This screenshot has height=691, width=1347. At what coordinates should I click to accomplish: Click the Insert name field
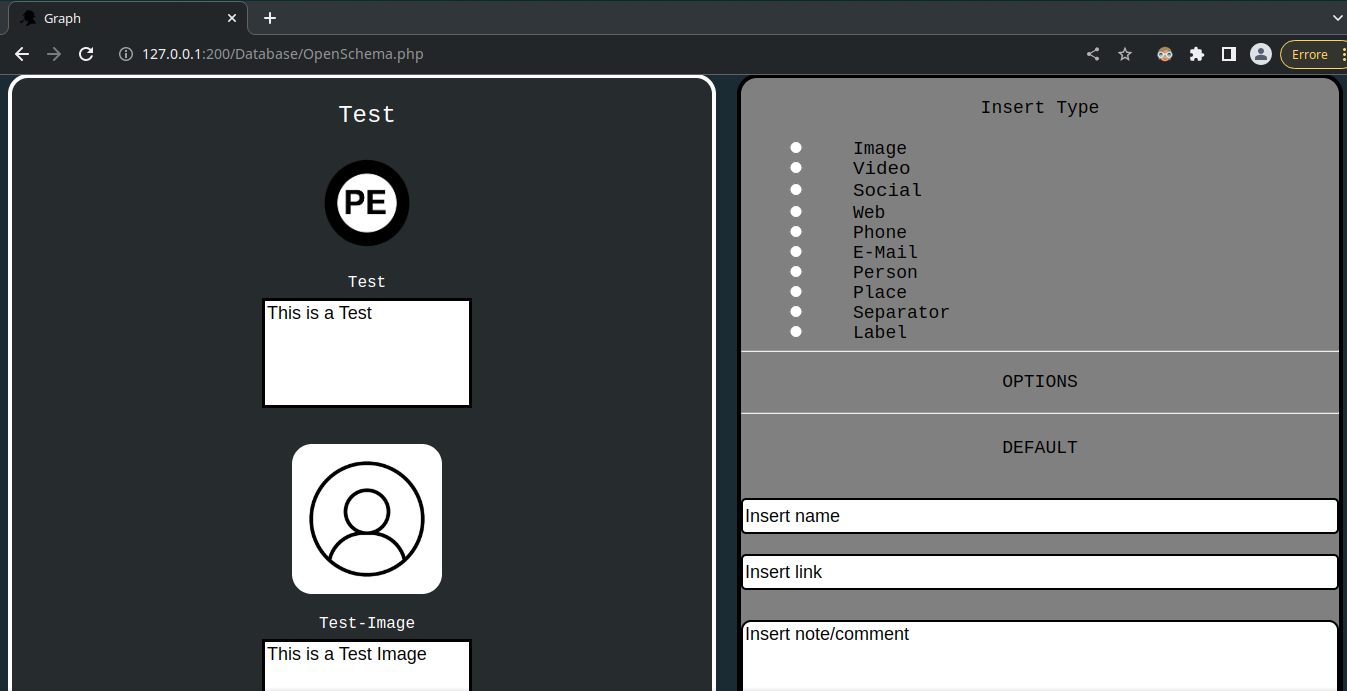point(1040,516)
